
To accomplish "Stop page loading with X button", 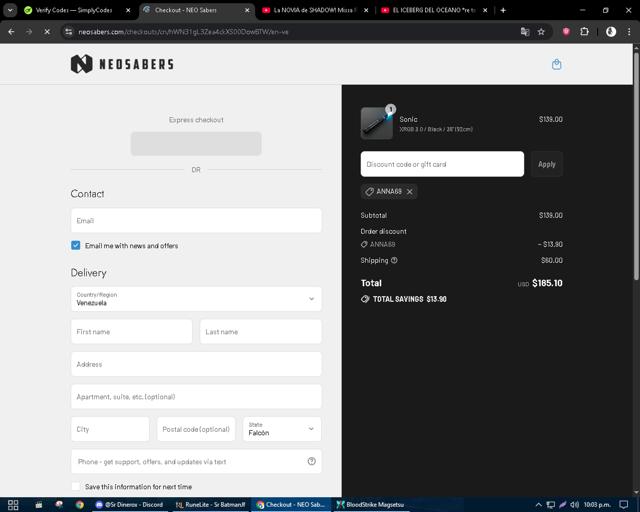I will 47,31.
